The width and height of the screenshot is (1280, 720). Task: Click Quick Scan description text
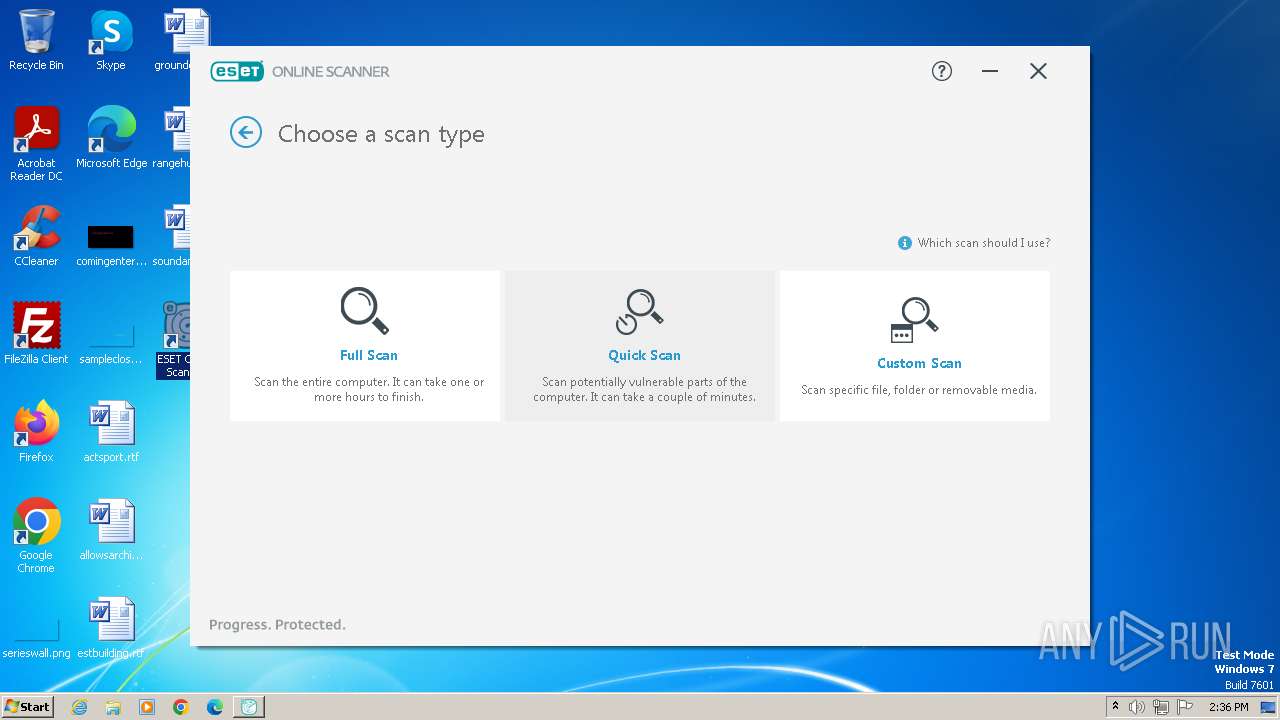(x=644, y=390)
